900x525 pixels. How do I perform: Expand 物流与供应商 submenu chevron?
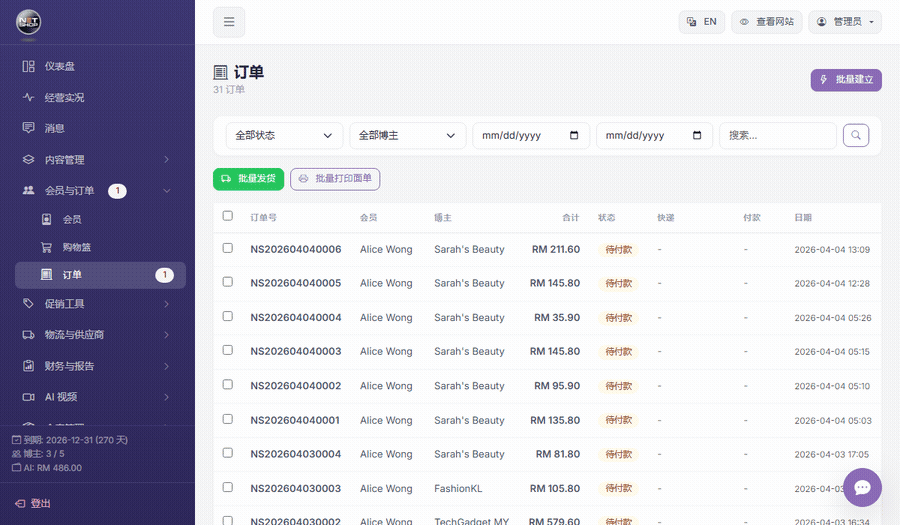pos(166,335)
